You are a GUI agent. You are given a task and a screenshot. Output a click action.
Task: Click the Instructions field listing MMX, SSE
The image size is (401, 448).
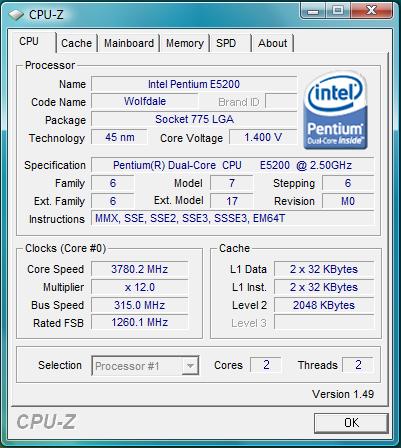(x=232, y=219)
